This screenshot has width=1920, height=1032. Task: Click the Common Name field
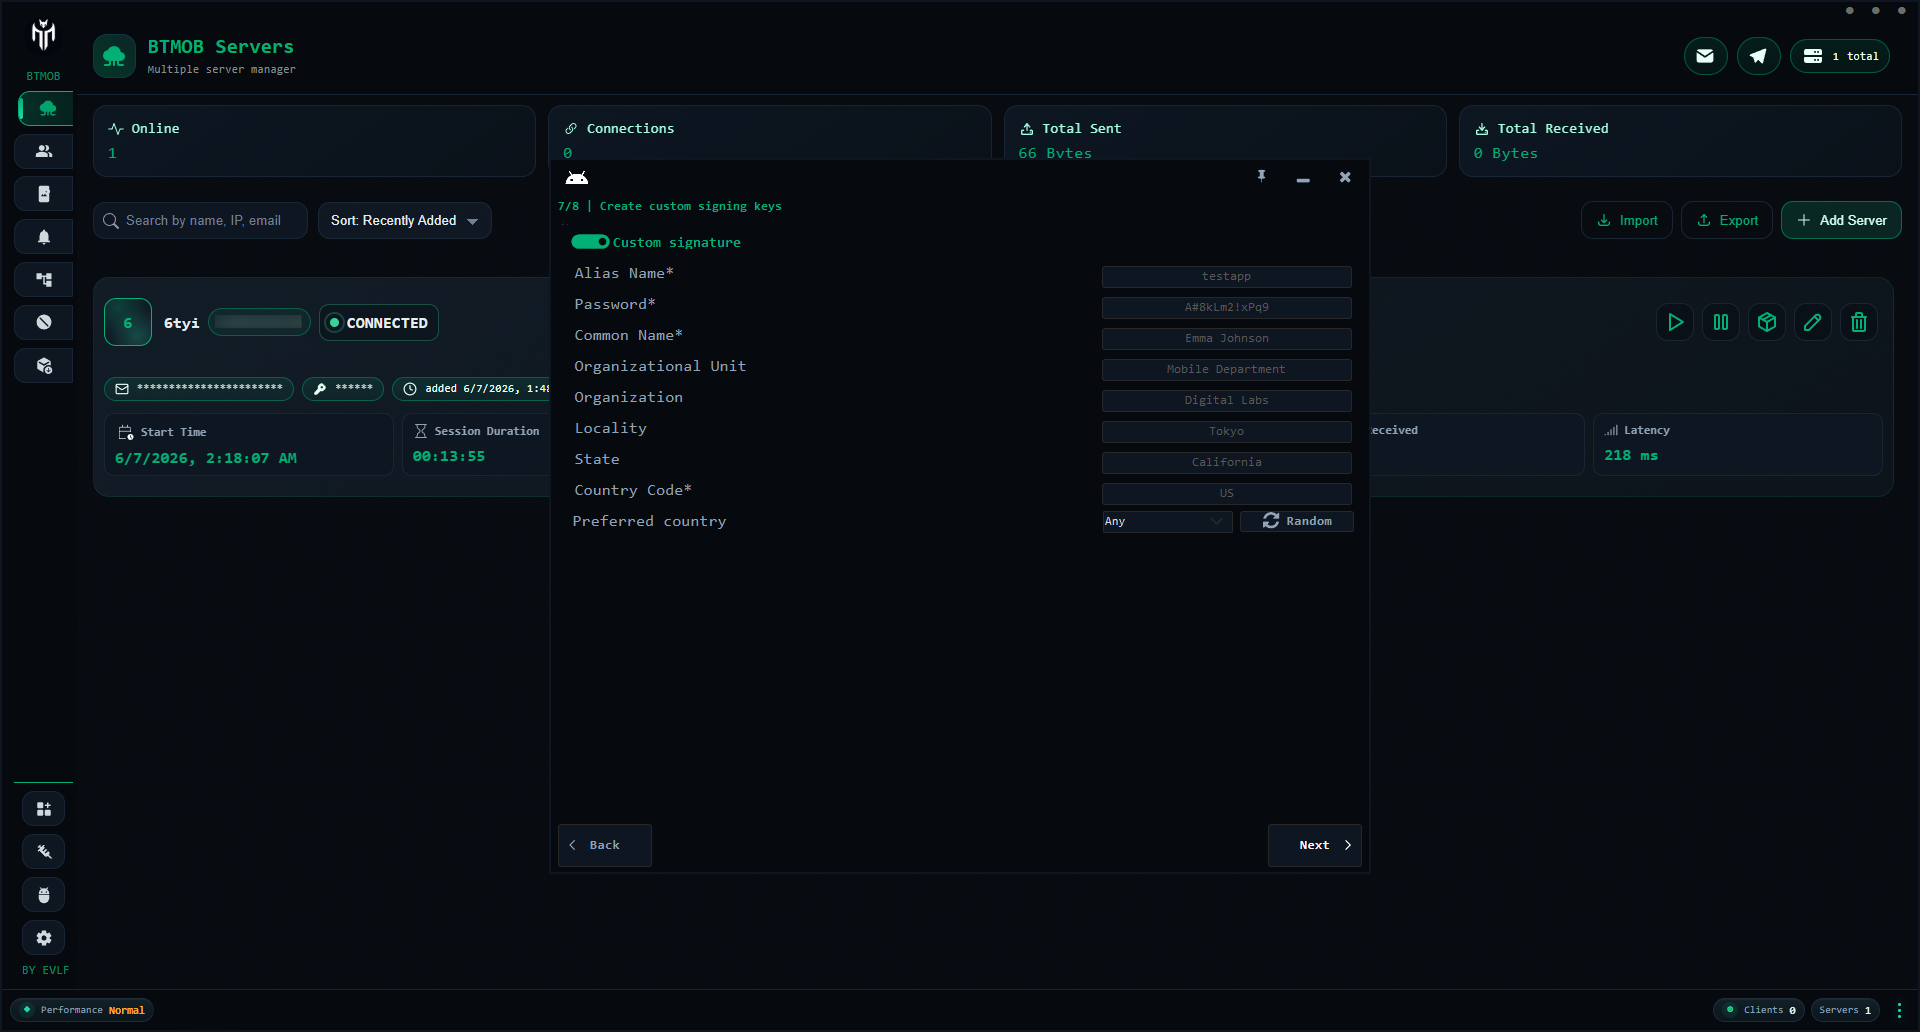tap(1227, 338)
